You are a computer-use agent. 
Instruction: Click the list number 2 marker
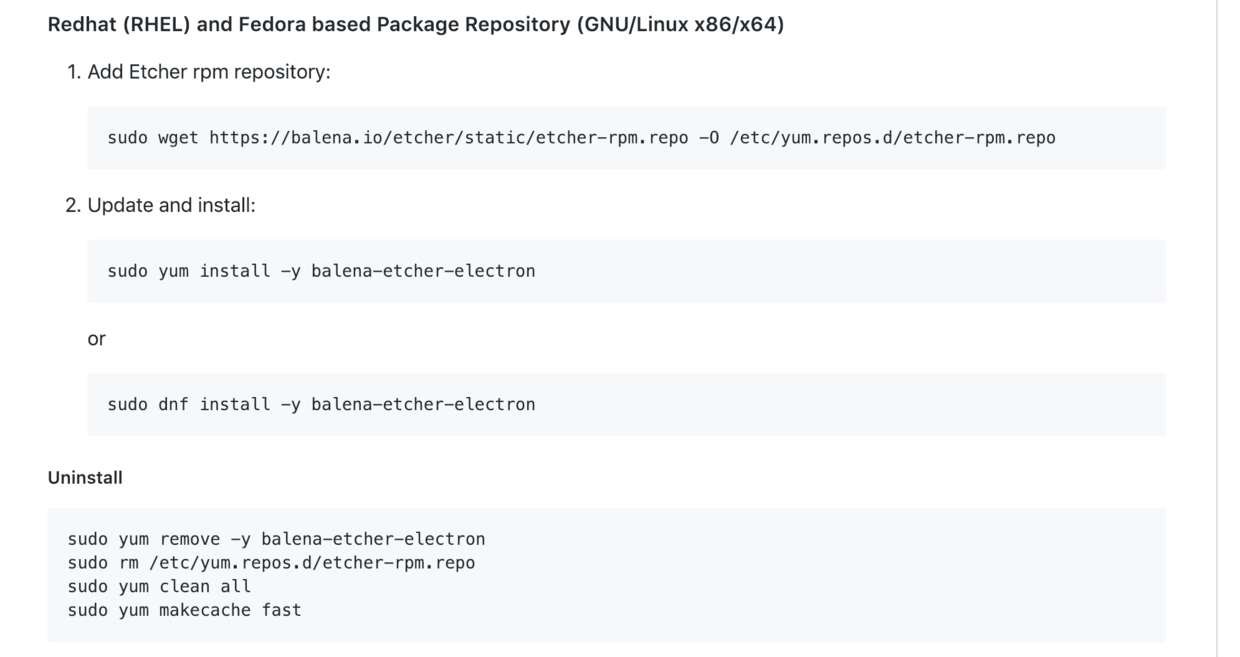(72, 205)
